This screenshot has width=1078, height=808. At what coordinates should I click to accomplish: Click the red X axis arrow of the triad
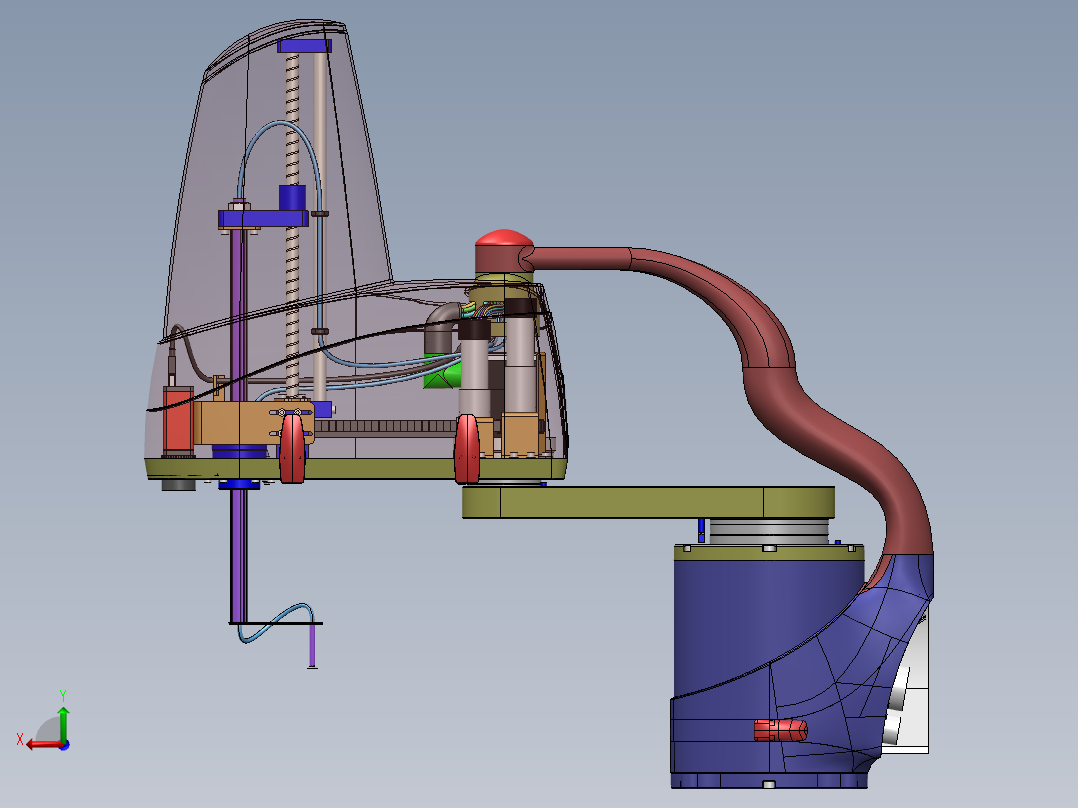[43, 744]
